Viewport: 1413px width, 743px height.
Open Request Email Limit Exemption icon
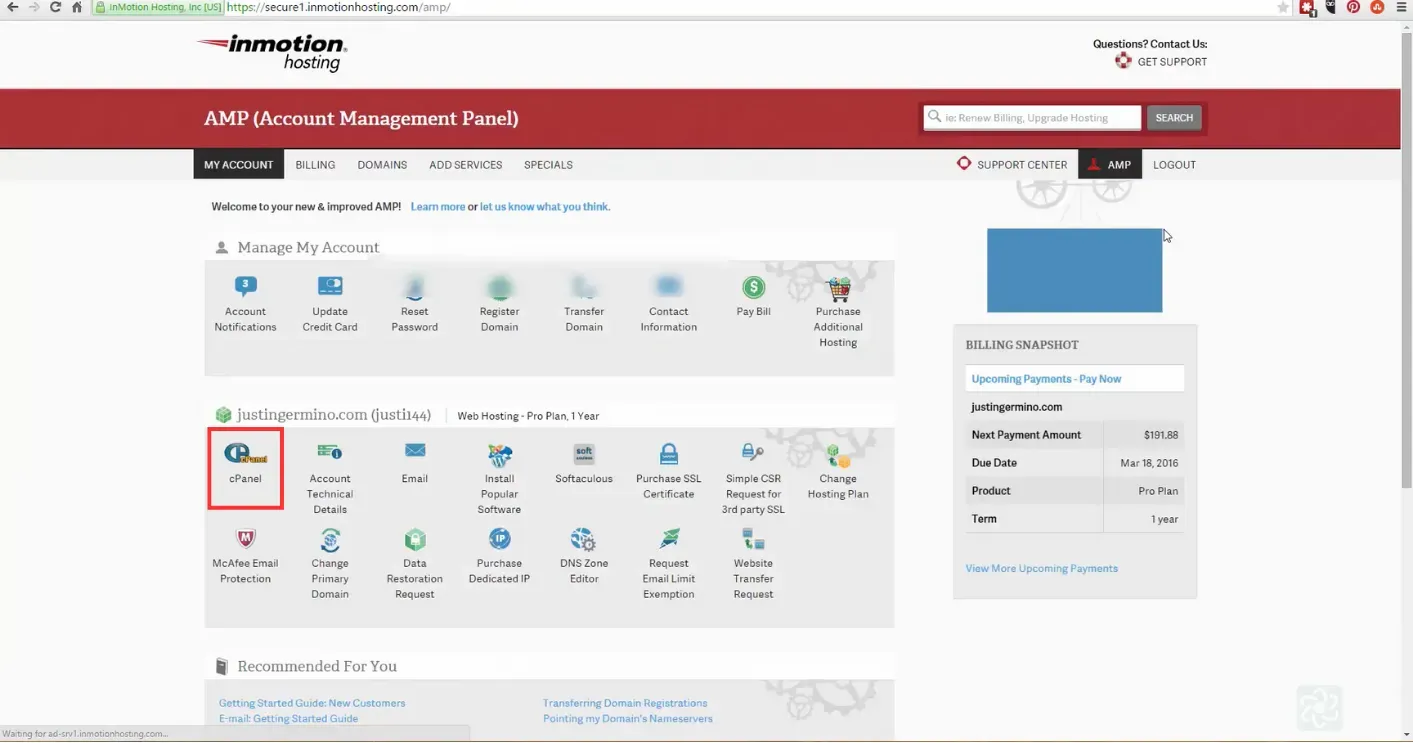pos(669,539)
